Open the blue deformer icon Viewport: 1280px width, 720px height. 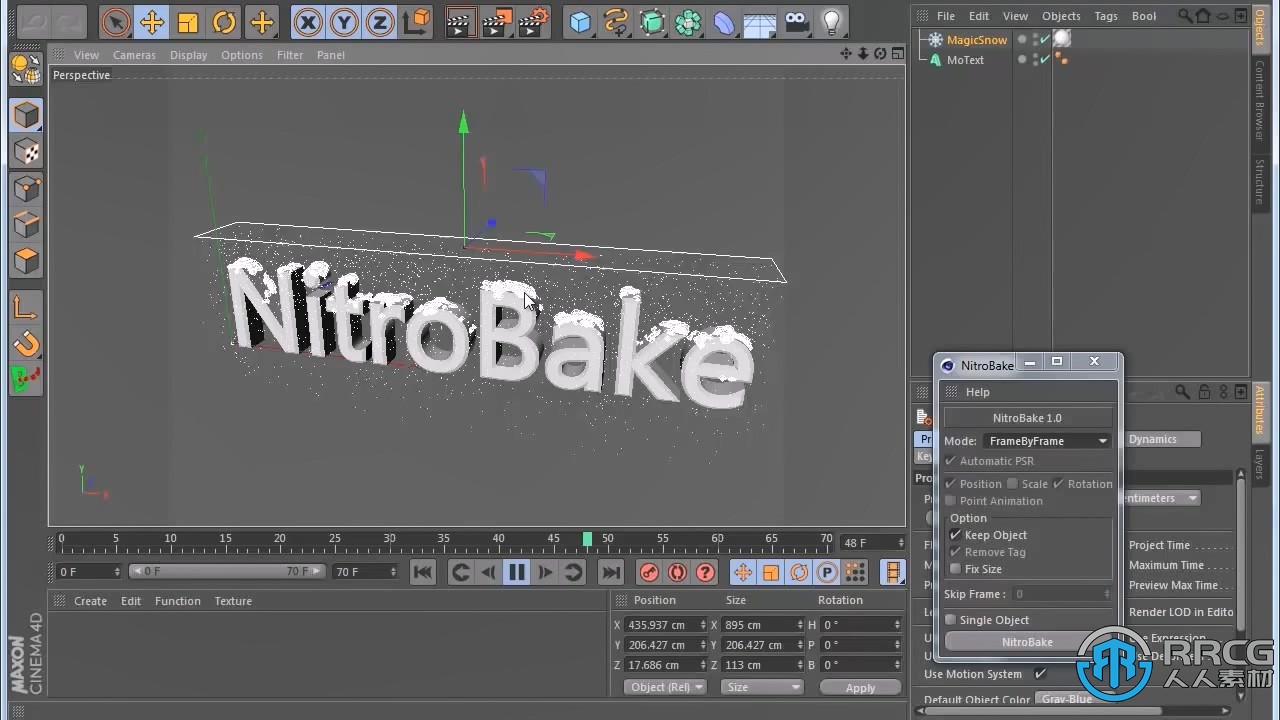coord(724,21)
